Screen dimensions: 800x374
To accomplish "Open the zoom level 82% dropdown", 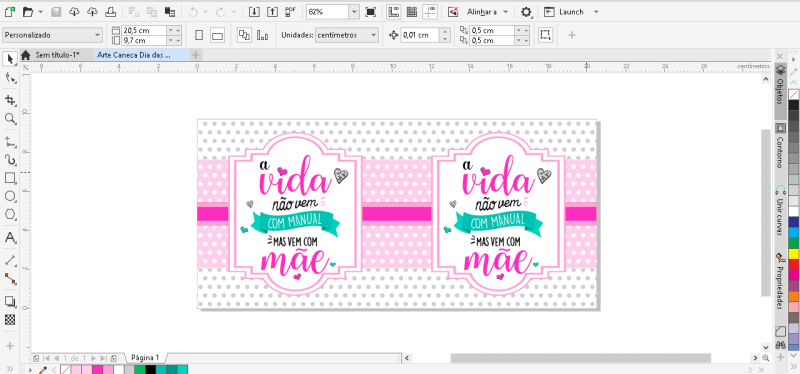I will point(354,12).
